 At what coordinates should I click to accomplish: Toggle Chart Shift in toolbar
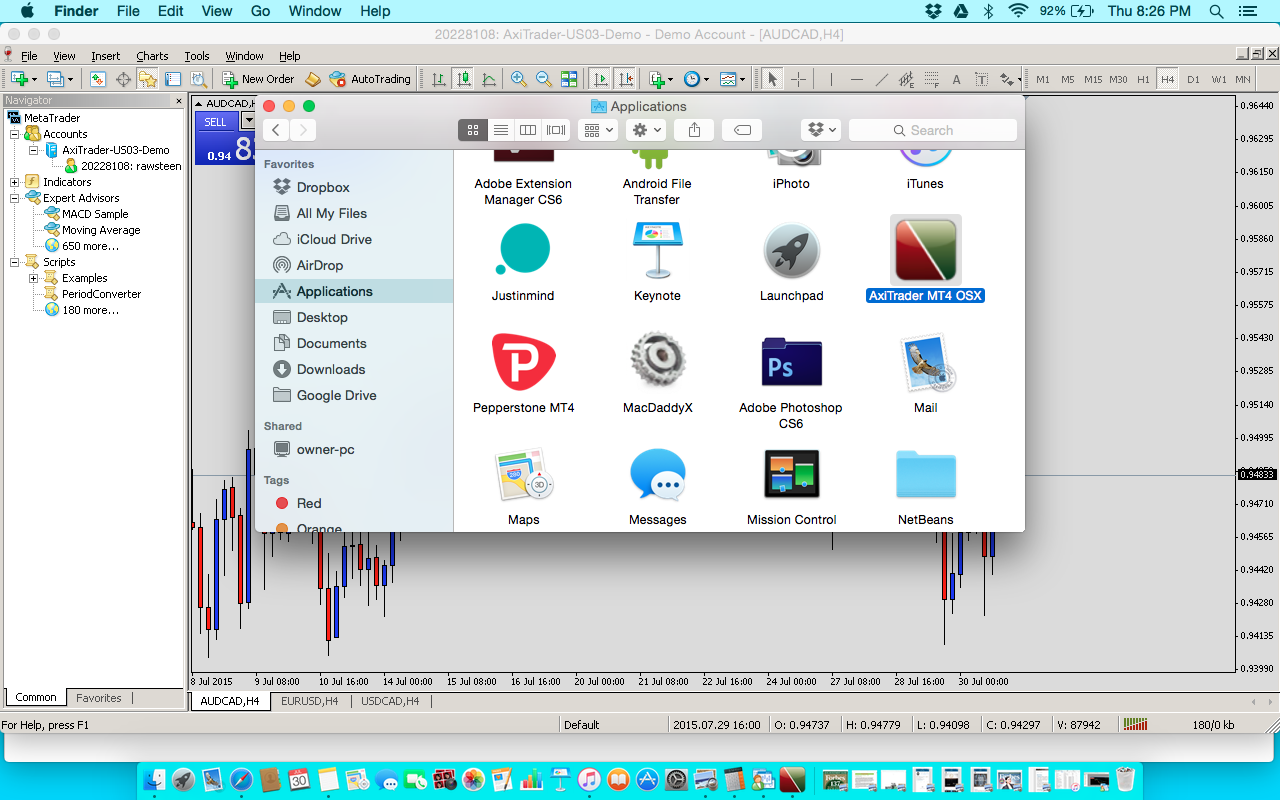coord(625,79)
